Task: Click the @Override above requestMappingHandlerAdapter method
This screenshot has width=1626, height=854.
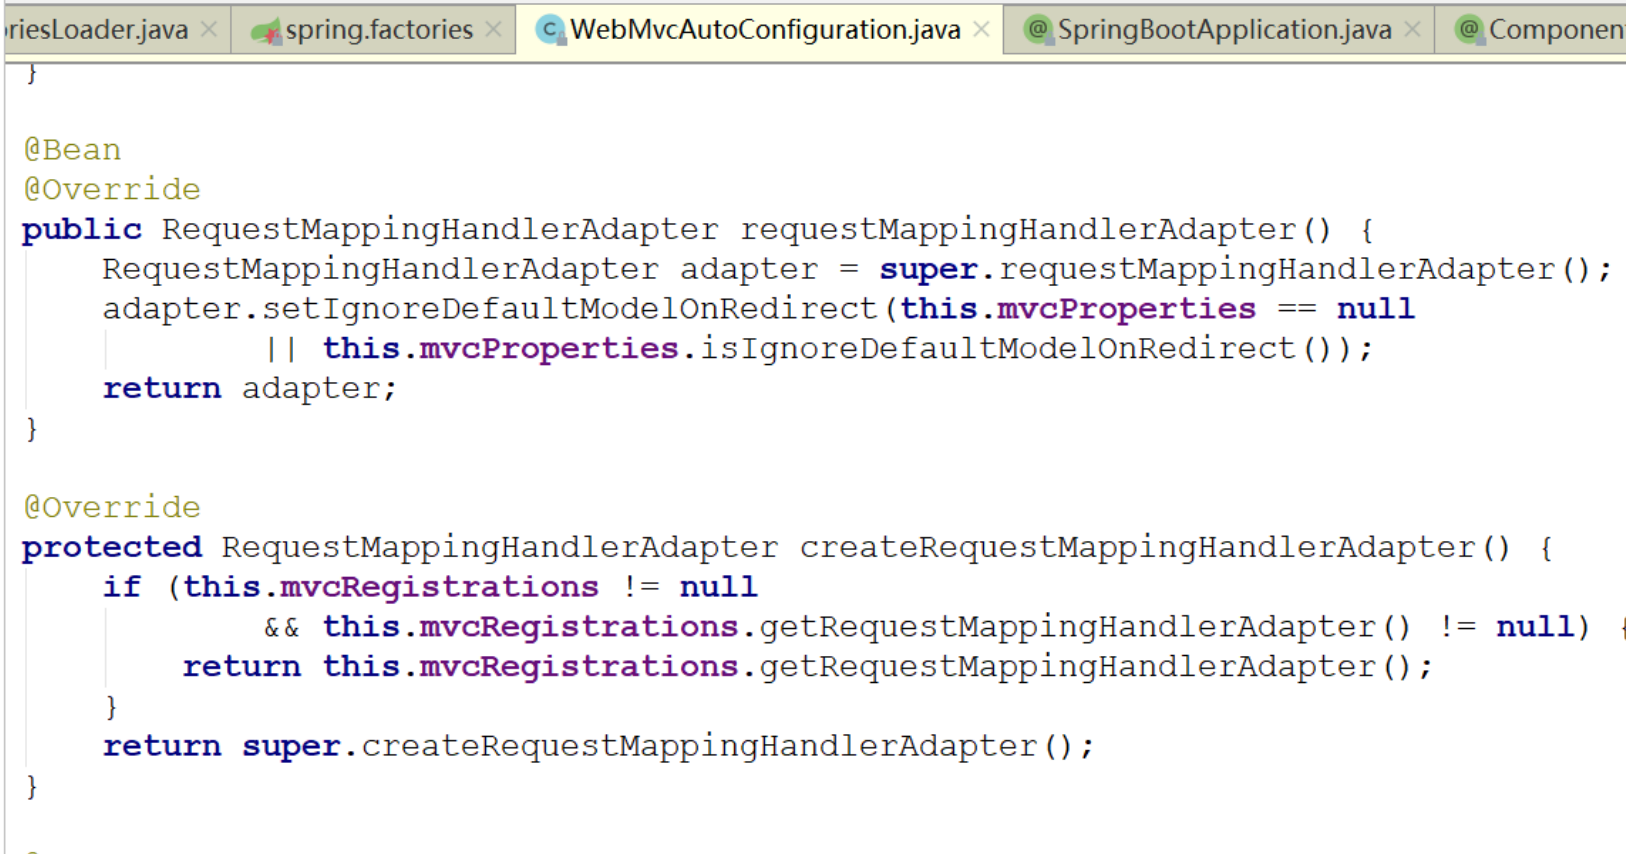Action: click(112, 189)
